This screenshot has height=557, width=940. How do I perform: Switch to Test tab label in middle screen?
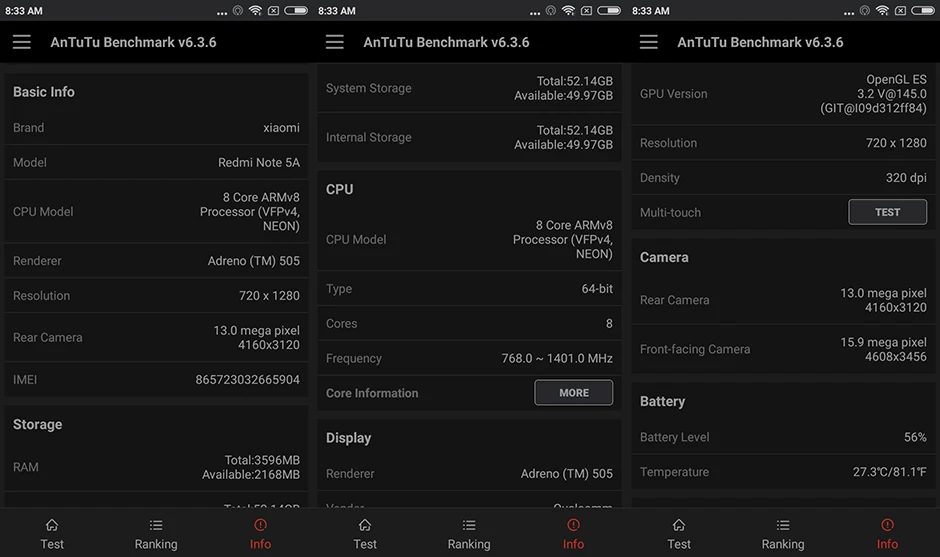(365, 544)
